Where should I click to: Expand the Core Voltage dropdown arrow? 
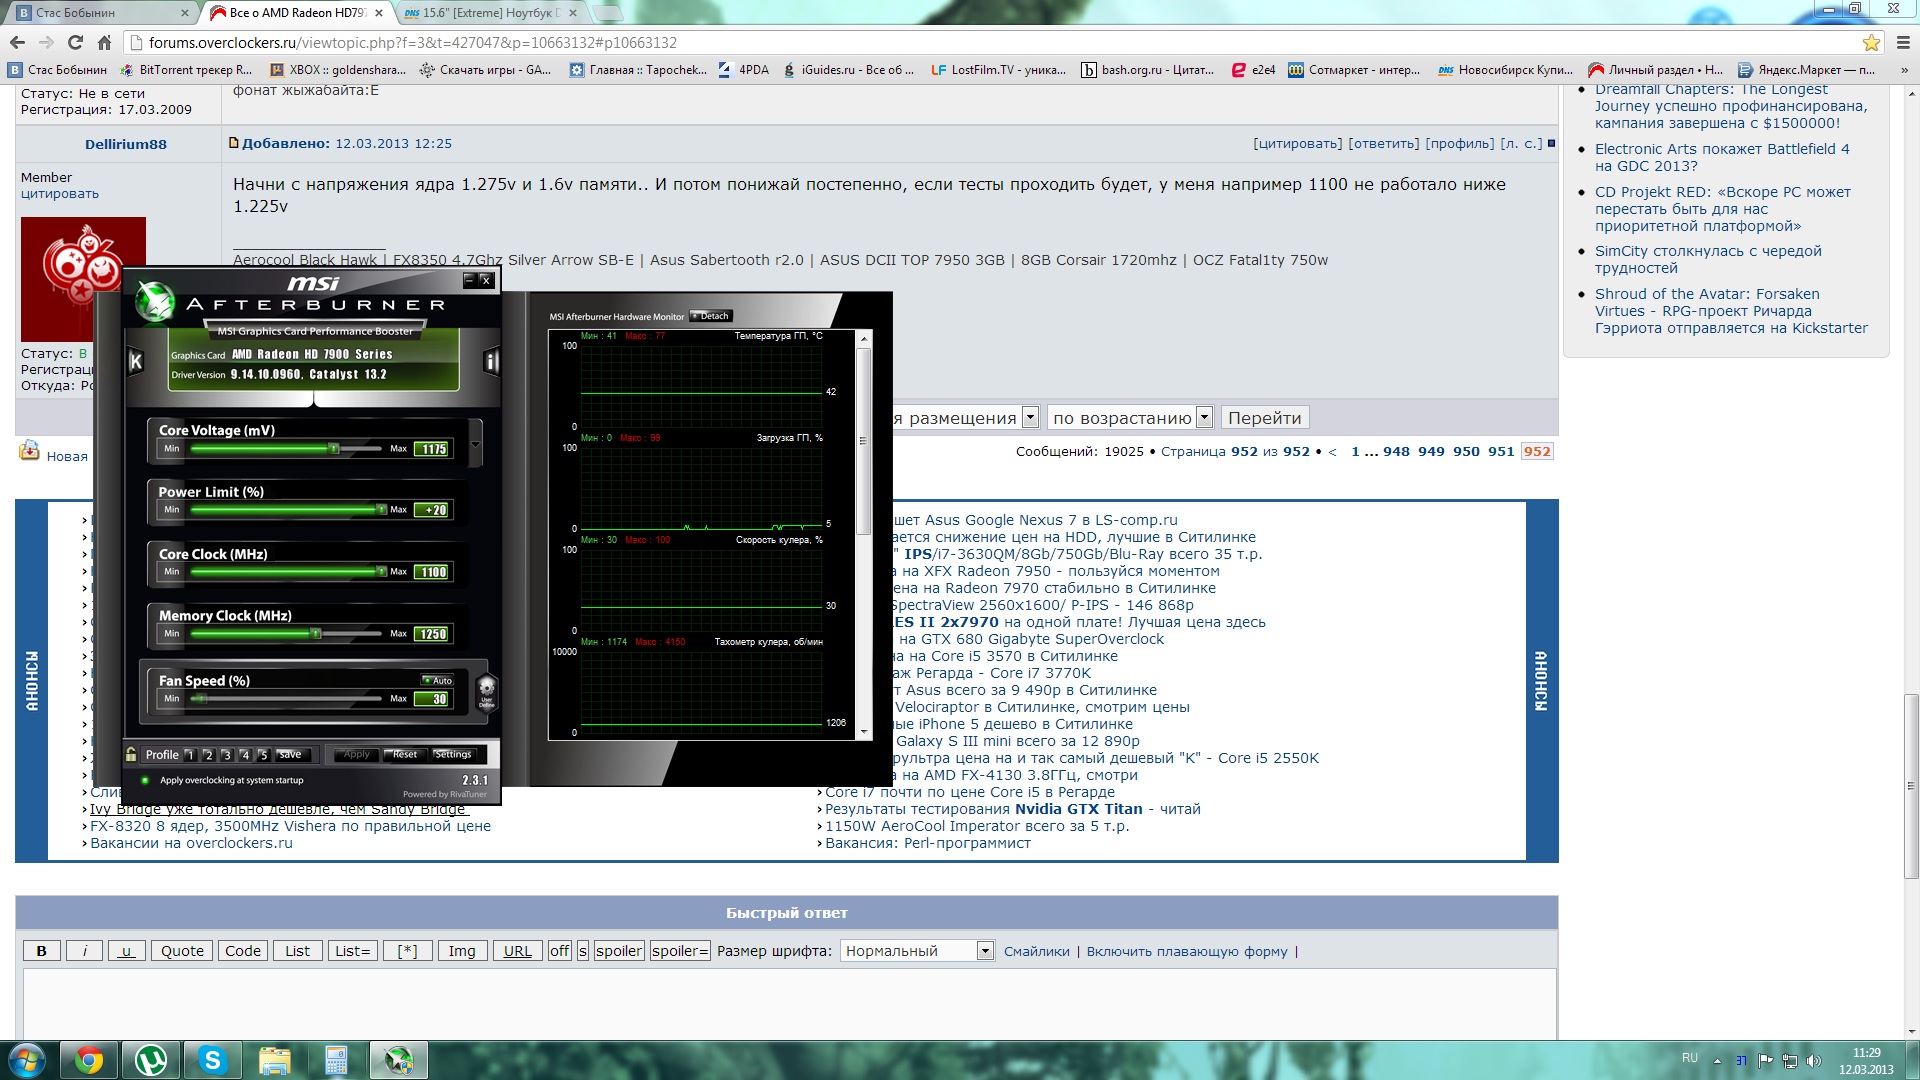click(476, 444)
